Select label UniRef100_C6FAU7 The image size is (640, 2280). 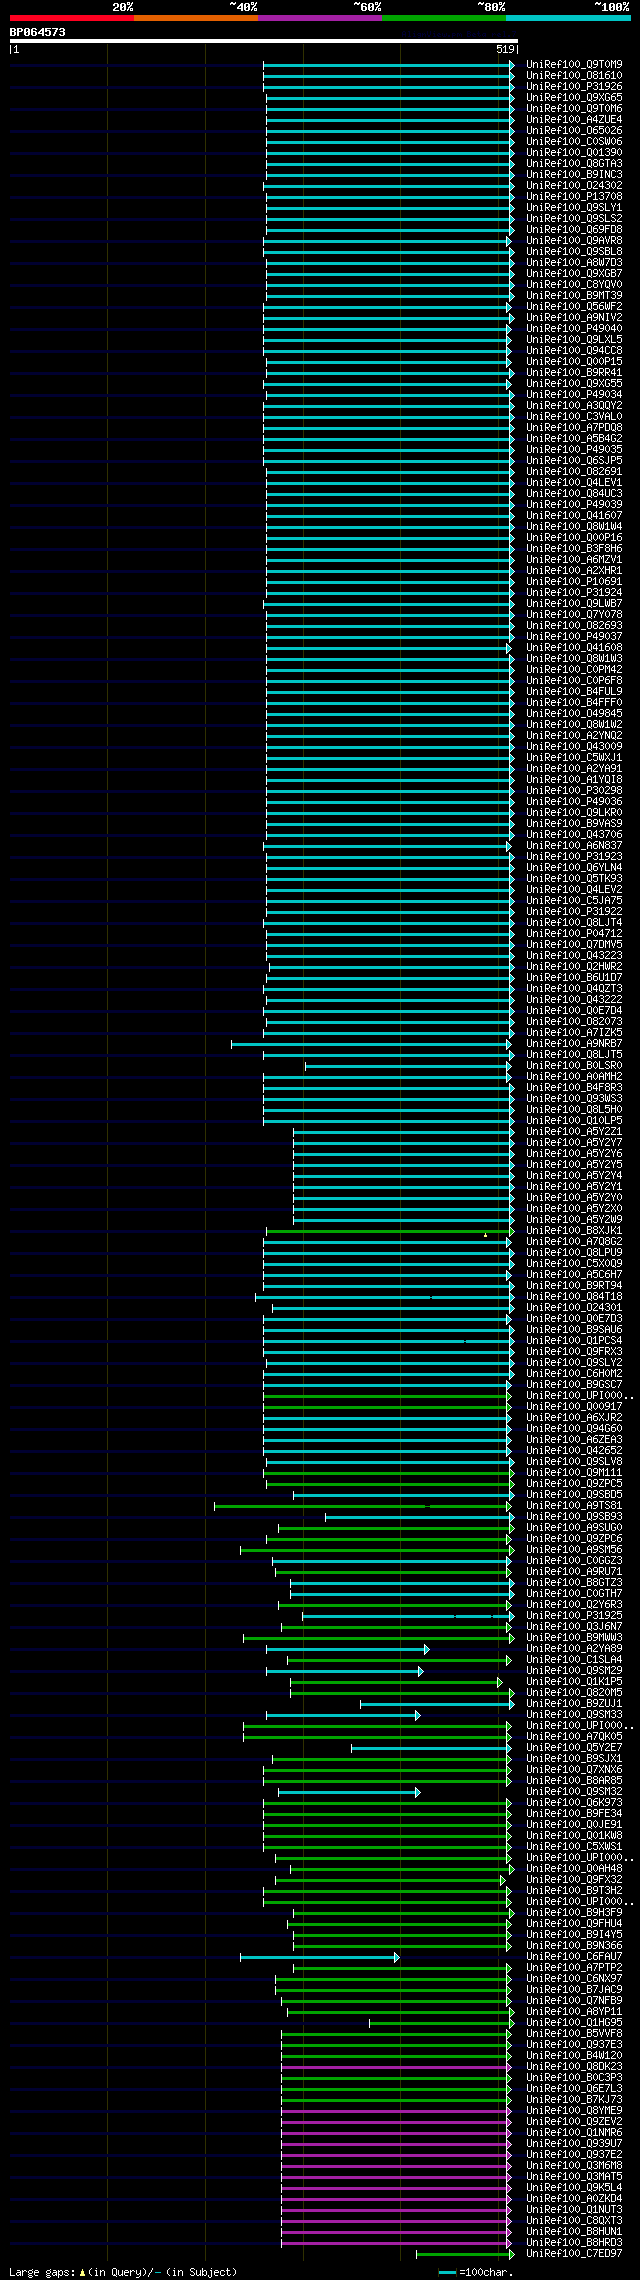click(574, 1956)
